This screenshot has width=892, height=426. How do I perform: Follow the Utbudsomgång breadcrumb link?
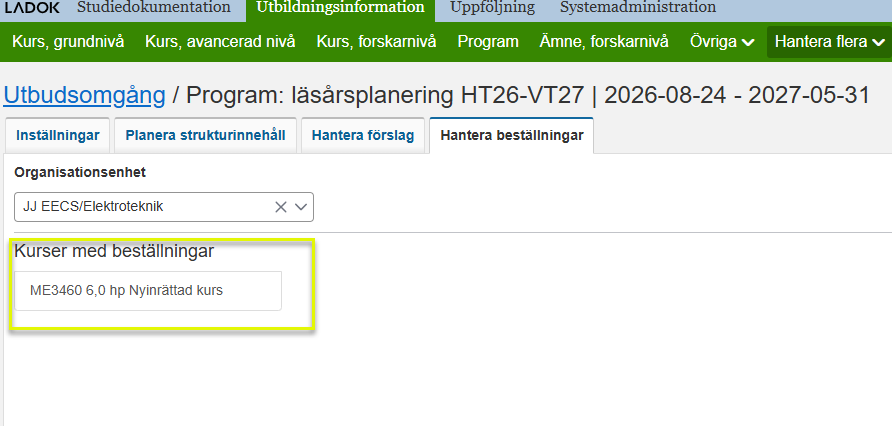click(x=84, y=95)
